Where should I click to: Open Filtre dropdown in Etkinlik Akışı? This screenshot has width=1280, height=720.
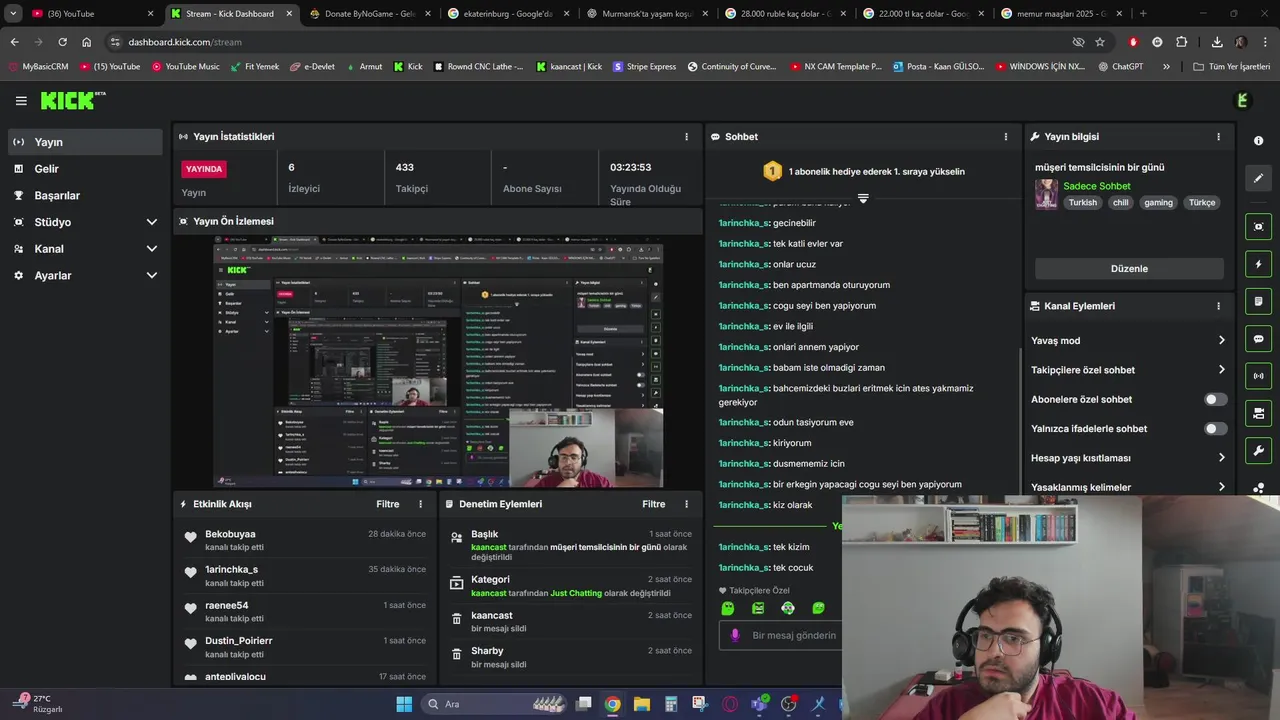click(x=387, y=504)
